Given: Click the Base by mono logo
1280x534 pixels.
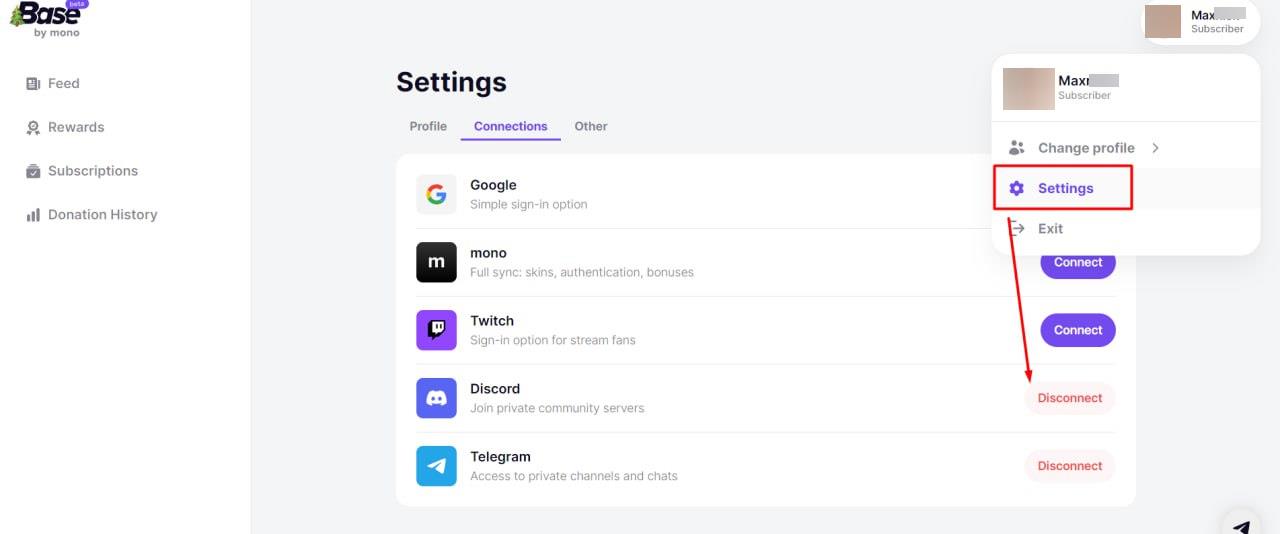Looking at the screenshot, I should (x=48, y=18).
